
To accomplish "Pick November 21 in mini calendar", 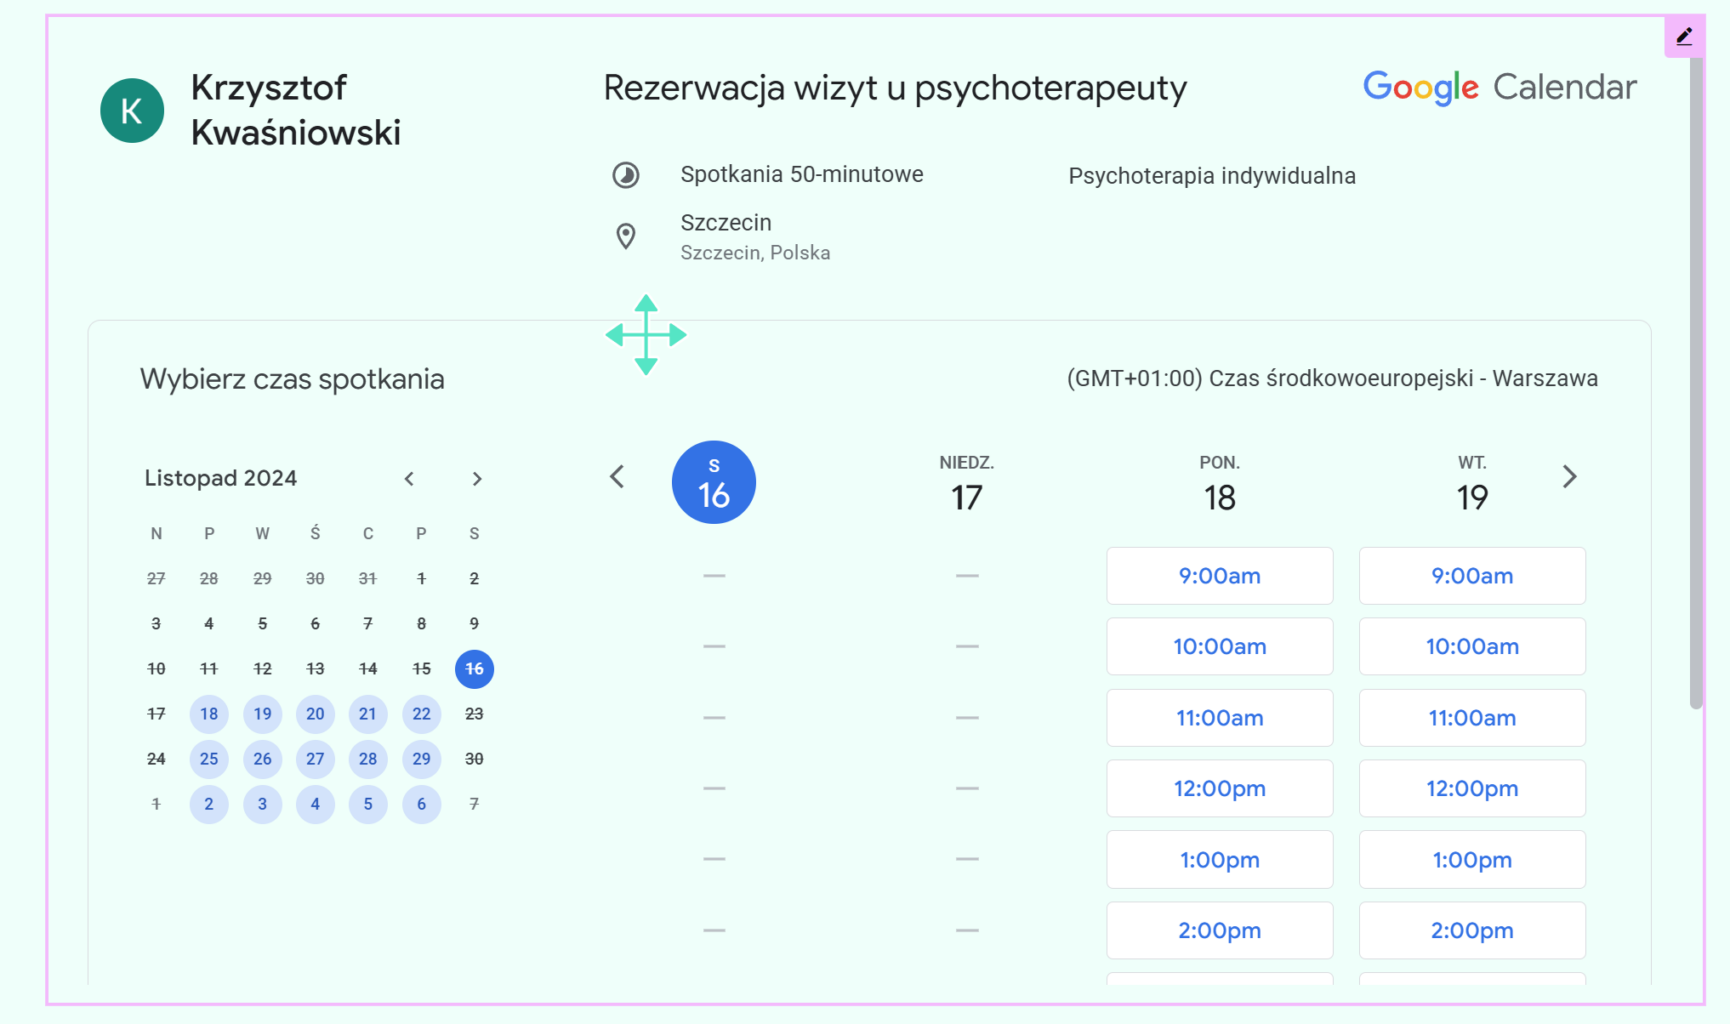I will coord(368,714).
